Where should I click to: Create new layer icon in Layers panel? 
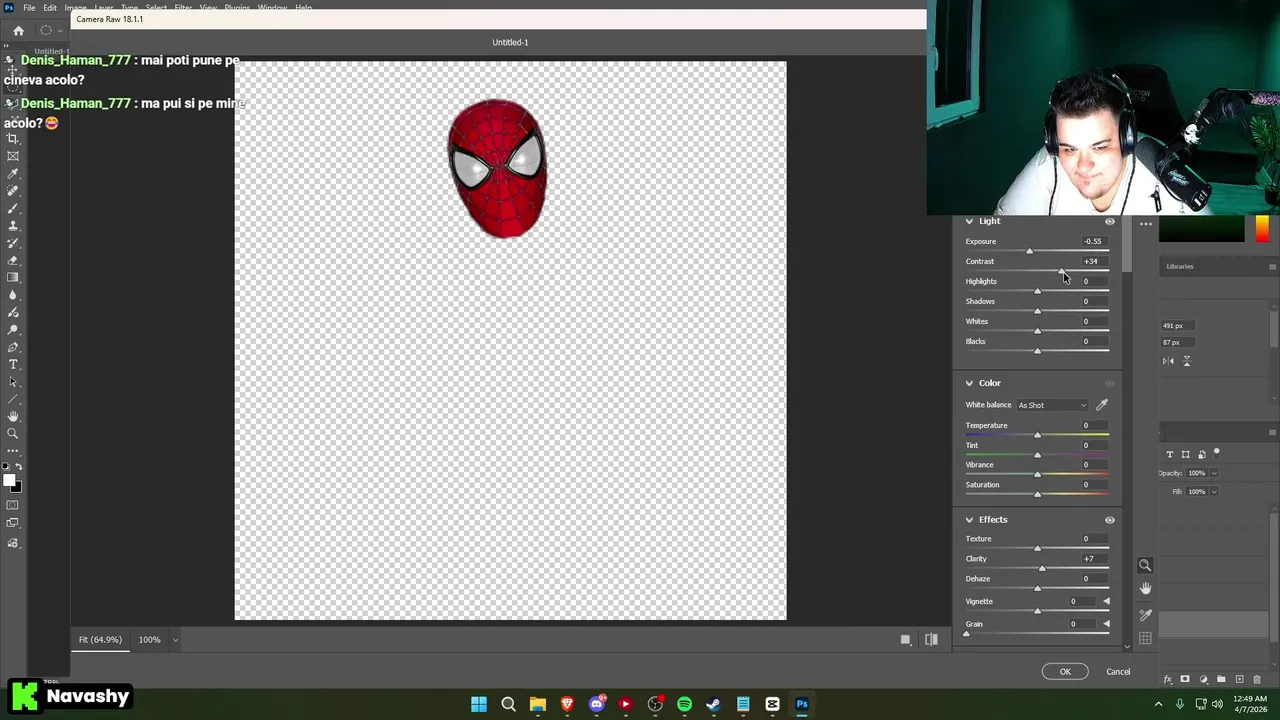(1239, 679)
